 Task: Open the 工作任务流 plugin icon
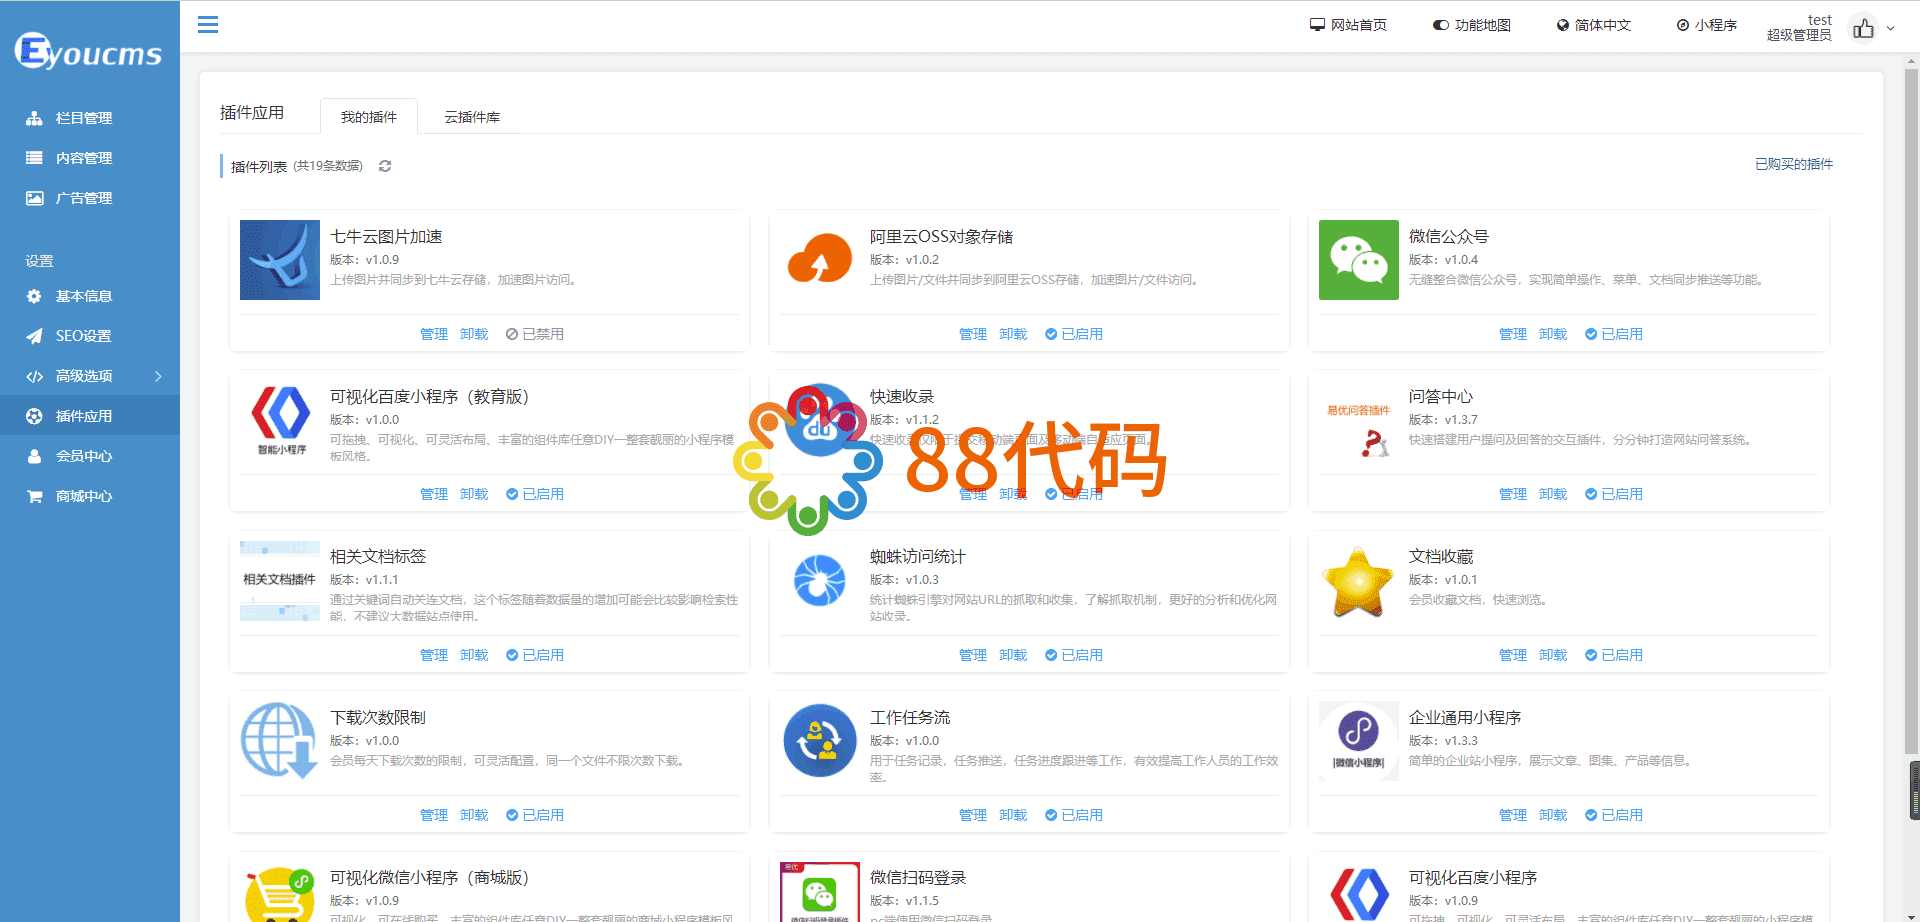(819, 741)
